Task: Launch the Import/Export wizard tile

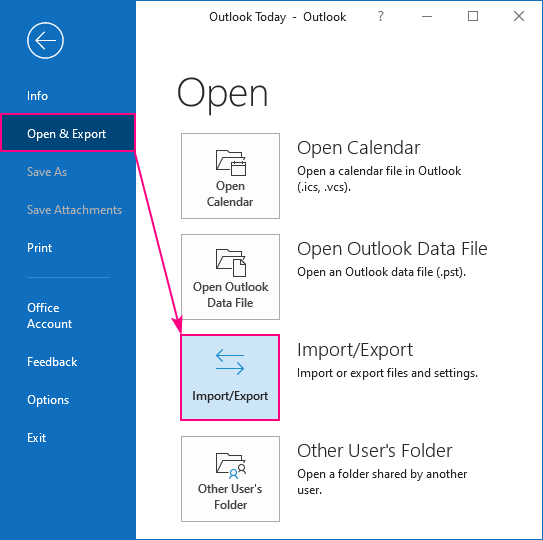Action: click(x=230, y=378)
